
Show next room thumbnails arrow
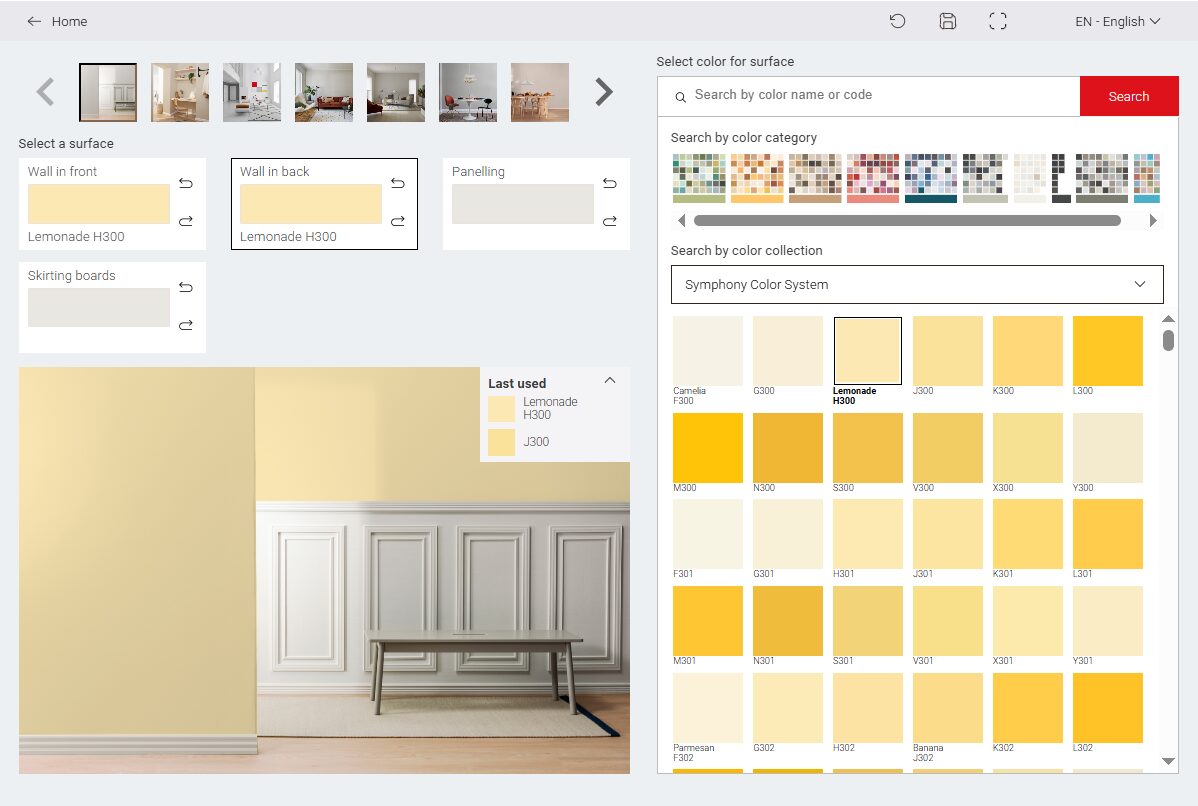pyautogui.click(x=603, y=92)
